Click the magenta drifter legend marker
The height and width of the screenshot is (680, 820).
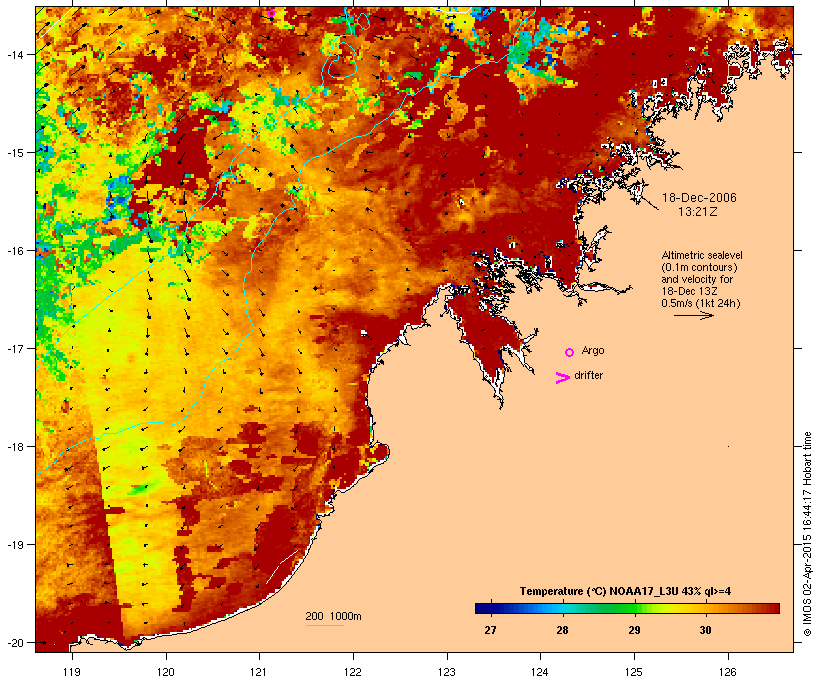coord(562,378)
